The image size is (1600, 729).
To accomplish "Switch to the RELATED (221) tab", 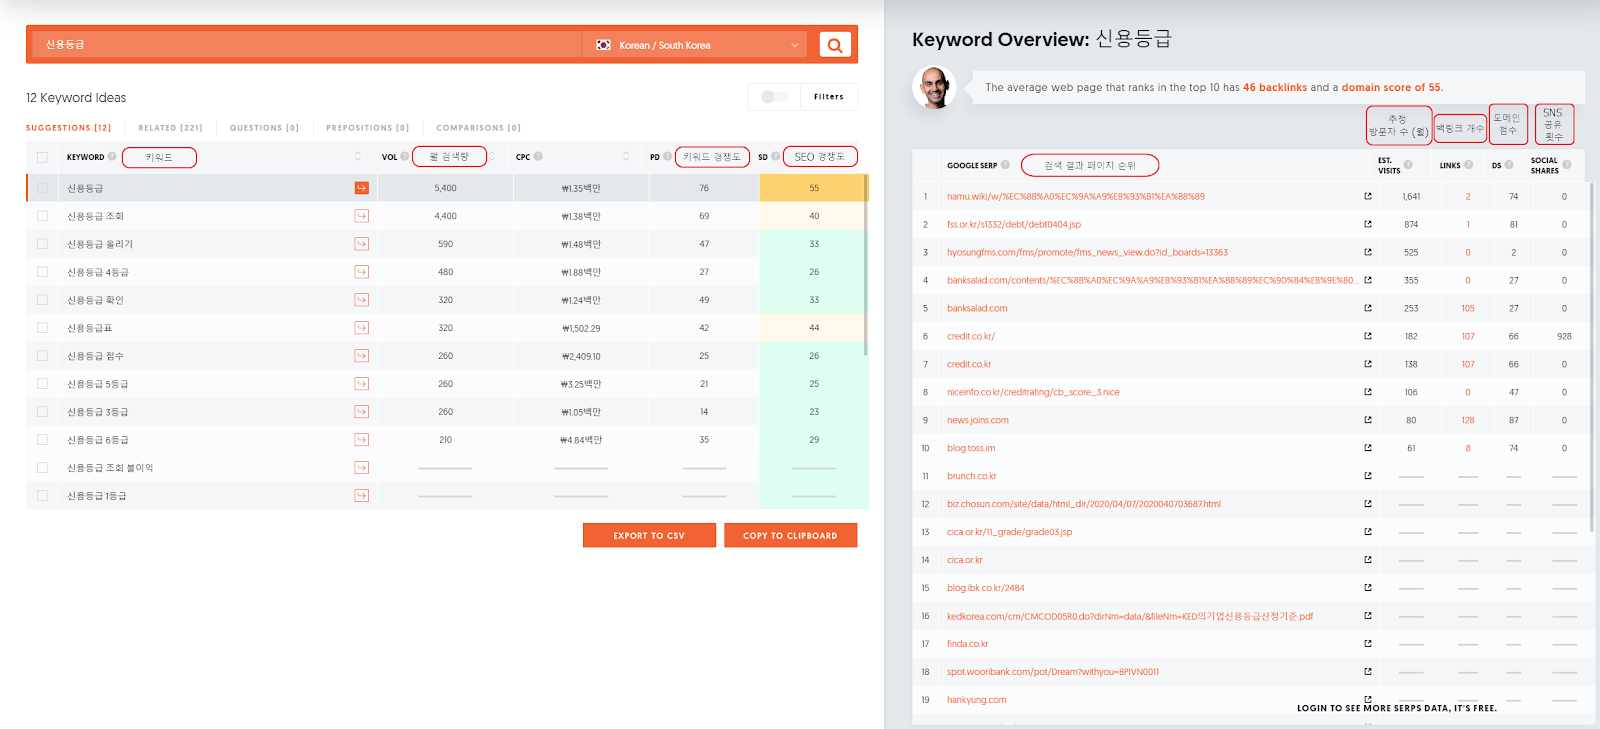I will click(x=170, y=128).
